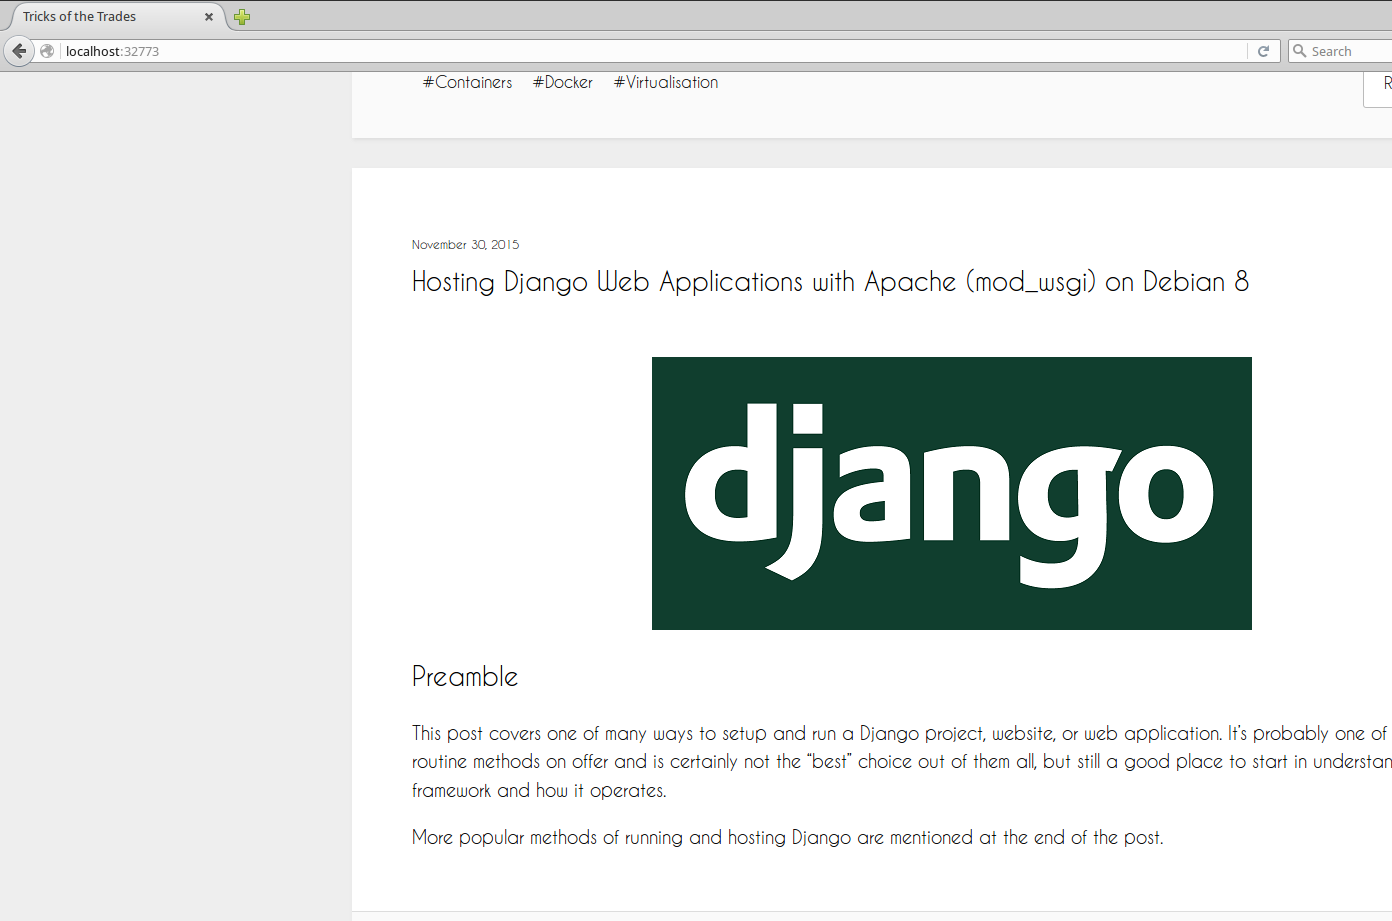The image size is (1392, 921).
Task: Click the django logo image
Action: pos(952,493)
